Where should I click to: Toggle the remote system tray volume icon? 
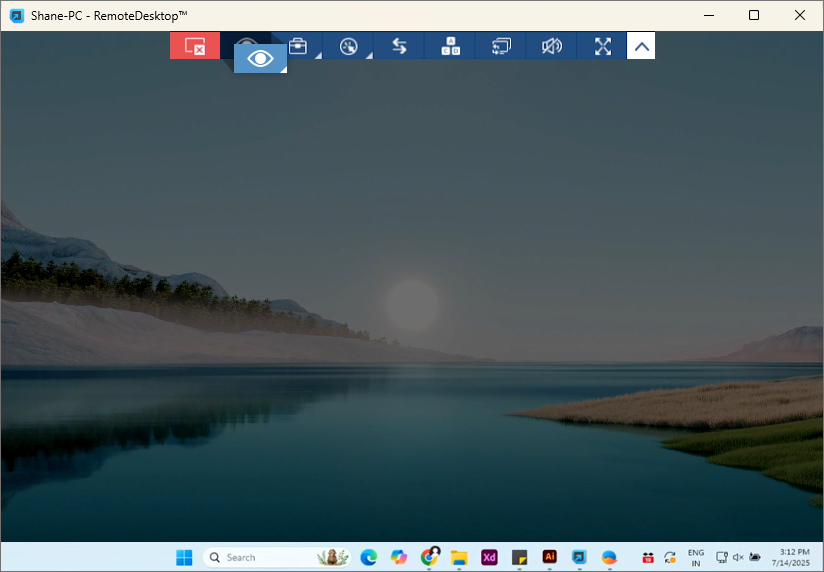point(738,557)
